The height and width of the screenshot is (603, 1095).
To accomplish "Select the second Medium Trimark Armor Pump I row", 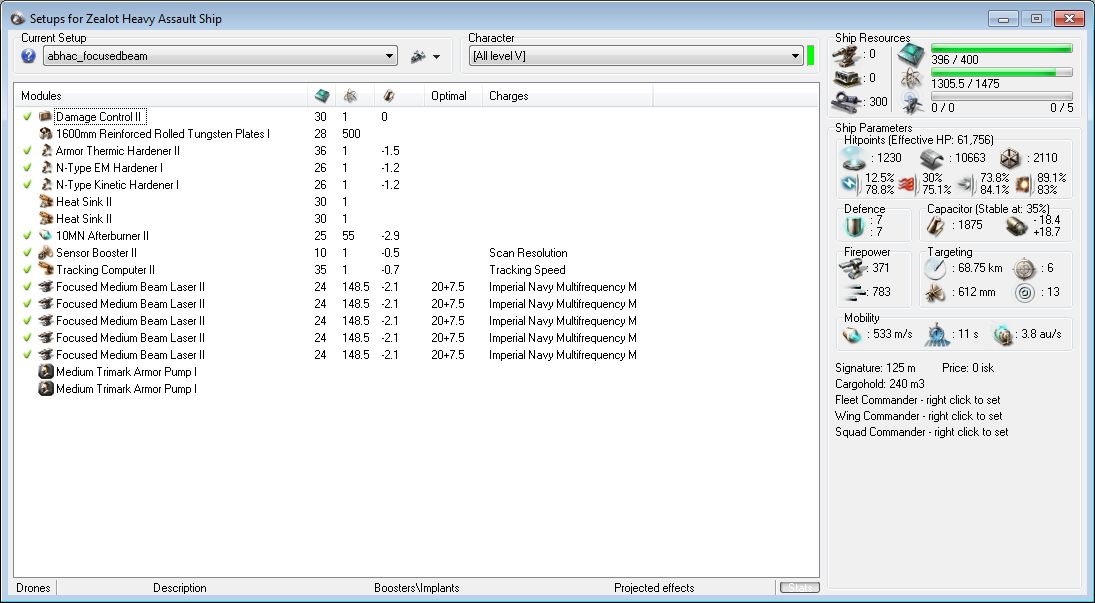I will [x=416, y=389].
